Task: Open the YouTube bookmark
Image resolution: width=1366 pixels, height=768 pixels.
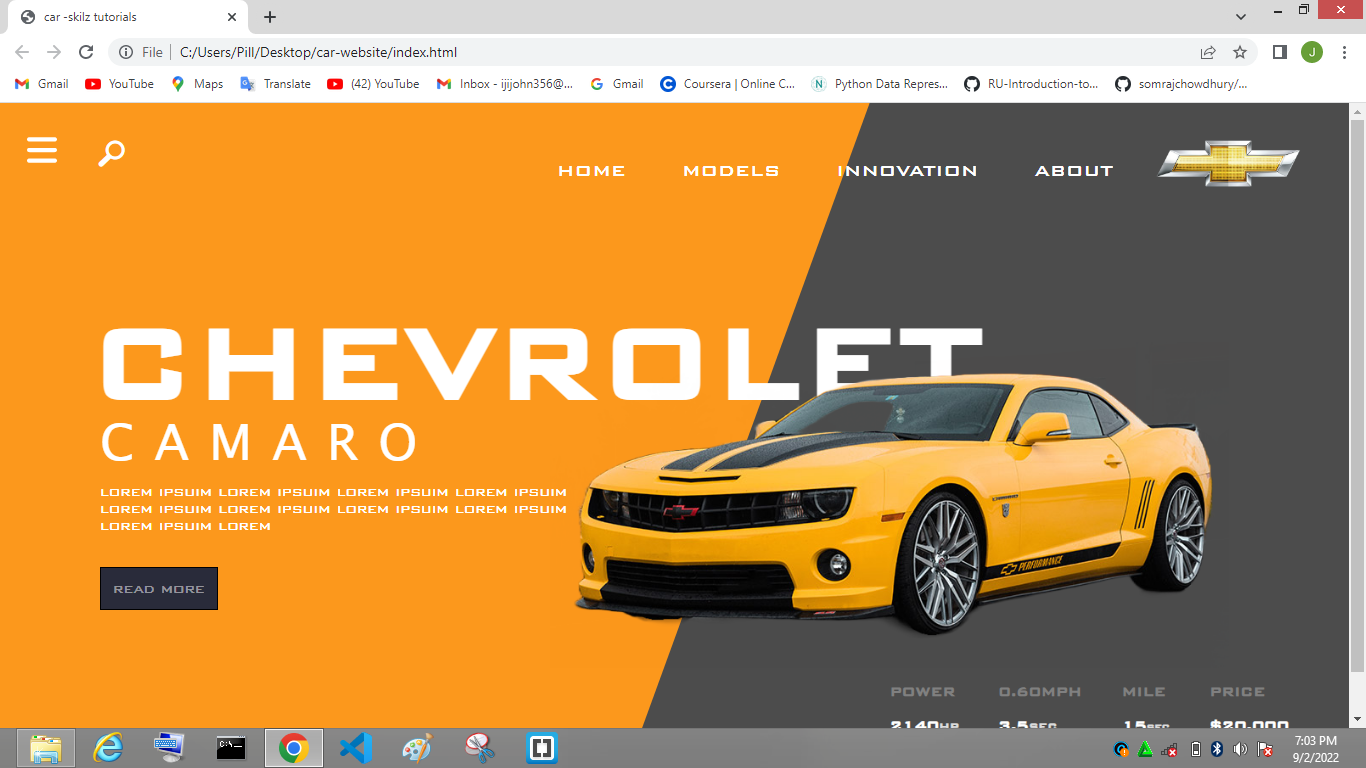Action: click(x=119, y=84)
